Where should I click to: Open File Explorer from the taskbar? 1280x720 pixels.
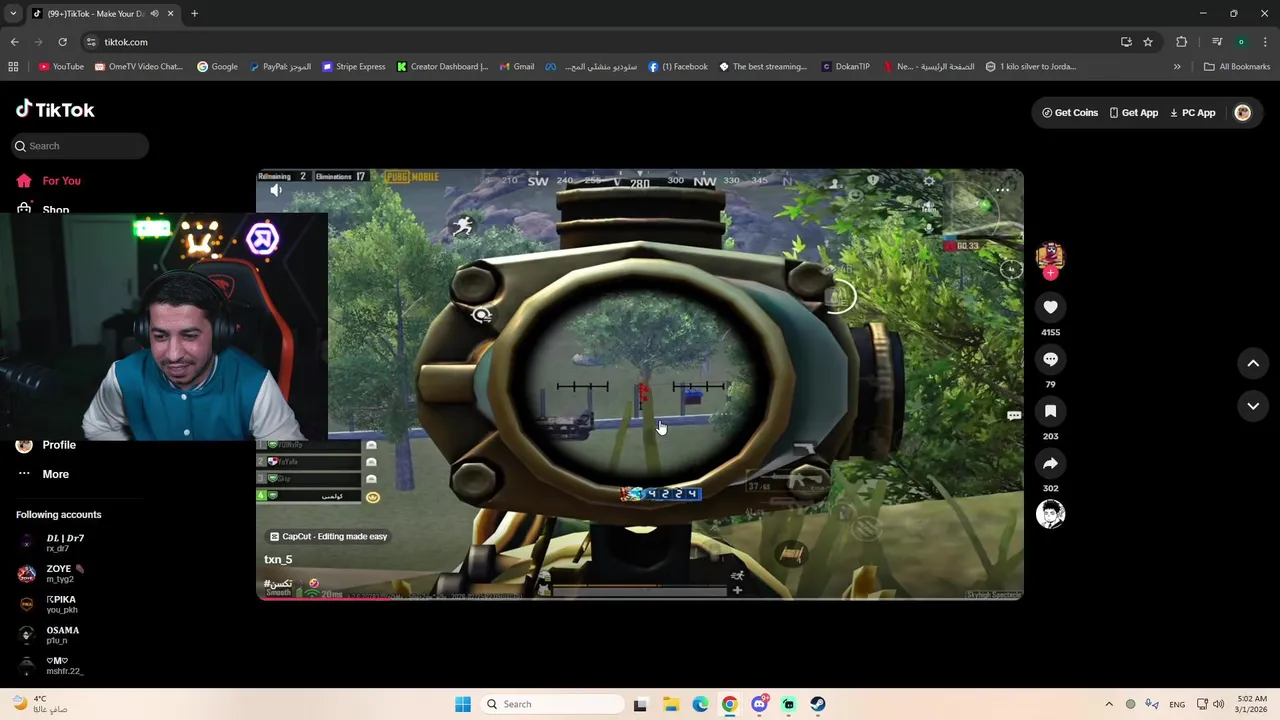click(670, 704)
